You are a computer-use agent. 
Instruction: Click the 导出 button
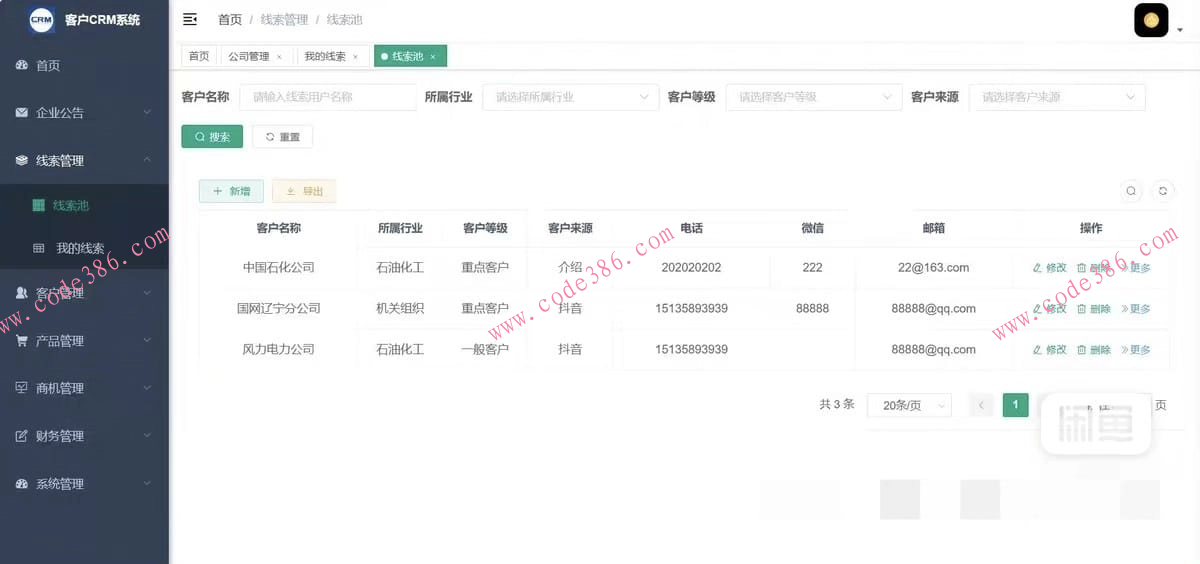pyautogui.click(x=304, y=191)
